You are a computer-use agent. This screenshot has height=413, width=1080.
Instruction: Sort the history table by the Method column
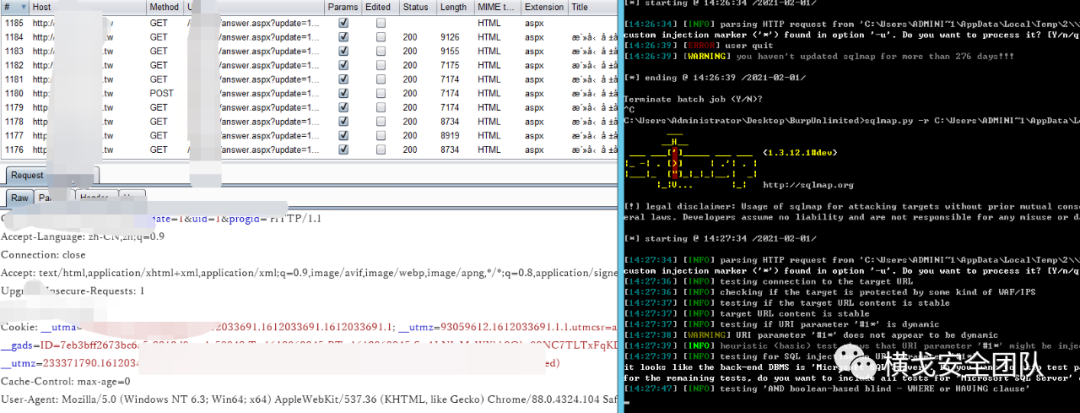point(165,7)
